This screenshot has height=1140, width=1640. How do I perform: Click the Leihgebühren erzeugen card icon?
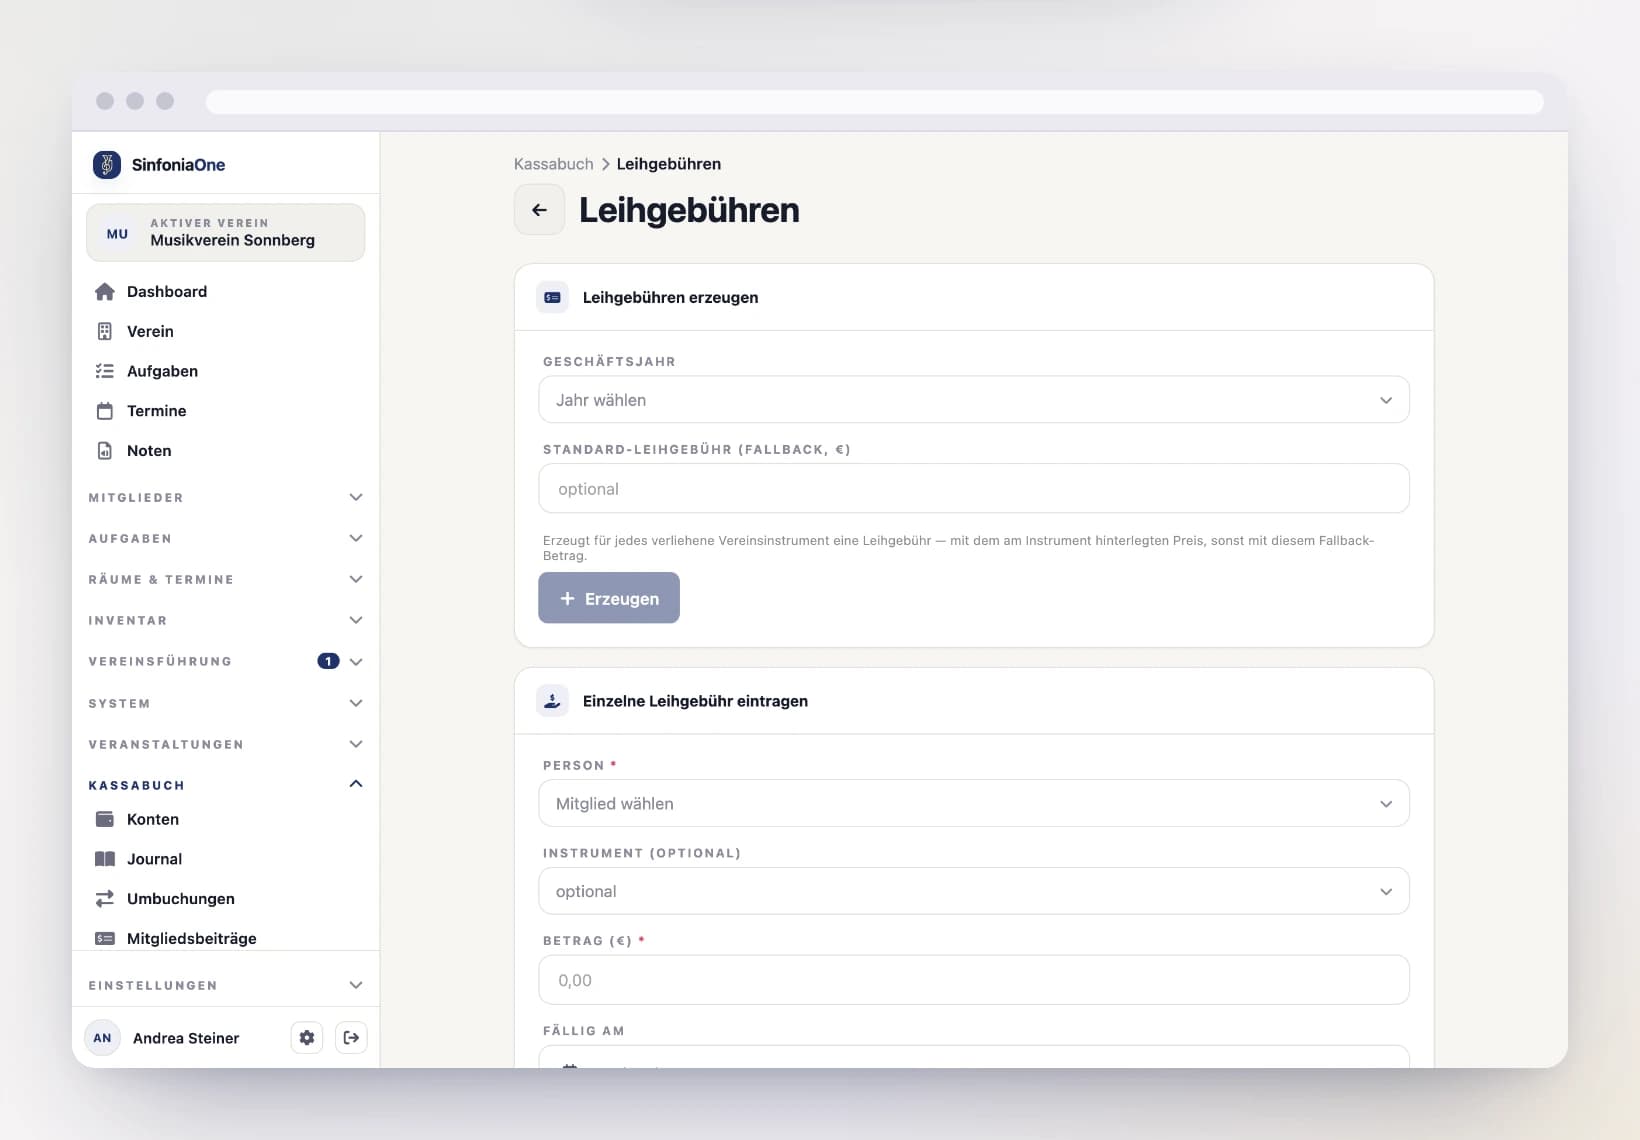(x=552, y=297)
